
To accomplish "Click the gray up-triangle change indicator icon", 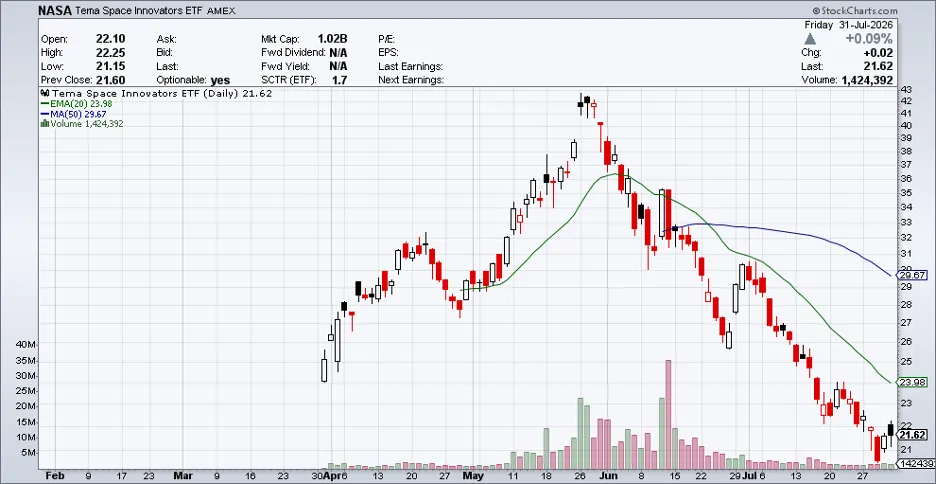I will (x=810, y=39).
